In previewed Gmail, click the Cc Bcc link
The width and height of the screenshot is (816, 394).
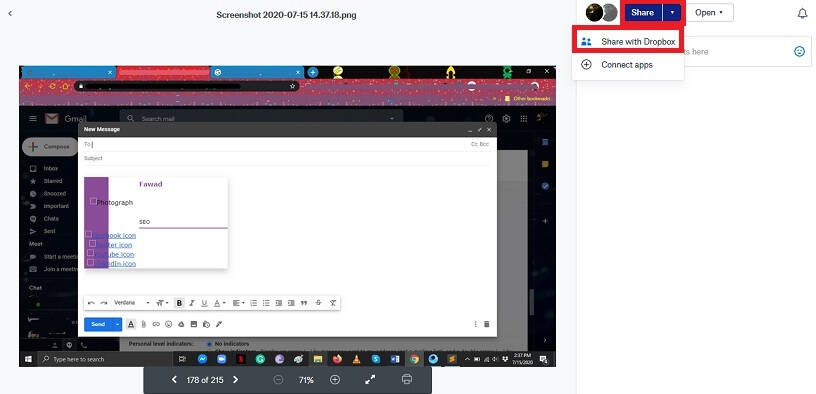[x=480, y=144]
